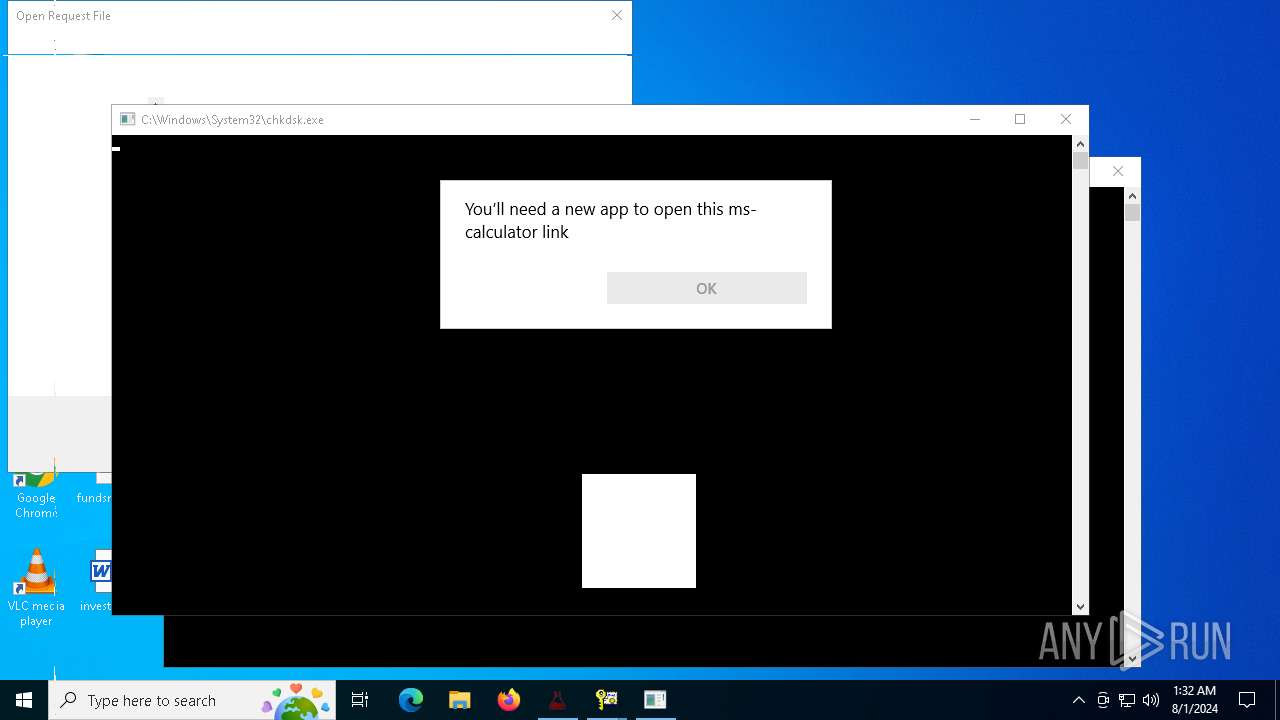Click scroll up arrow in chkdsk window
The height and width of the screenshot is (720, 1280).
1080,144
